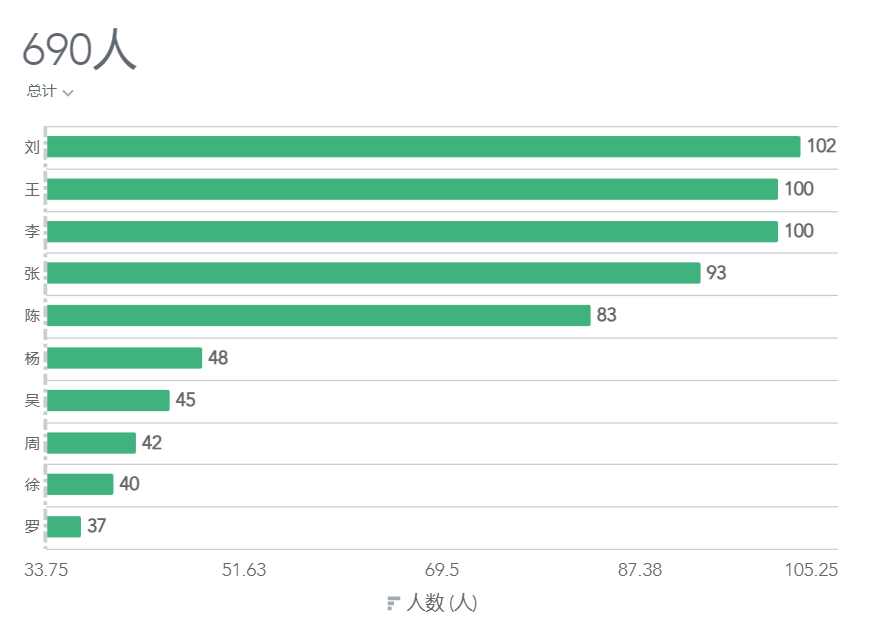Viewport: 879px width, 629px height.
Task: Select the 罗 bar showing 37
Action: point(64,527)
